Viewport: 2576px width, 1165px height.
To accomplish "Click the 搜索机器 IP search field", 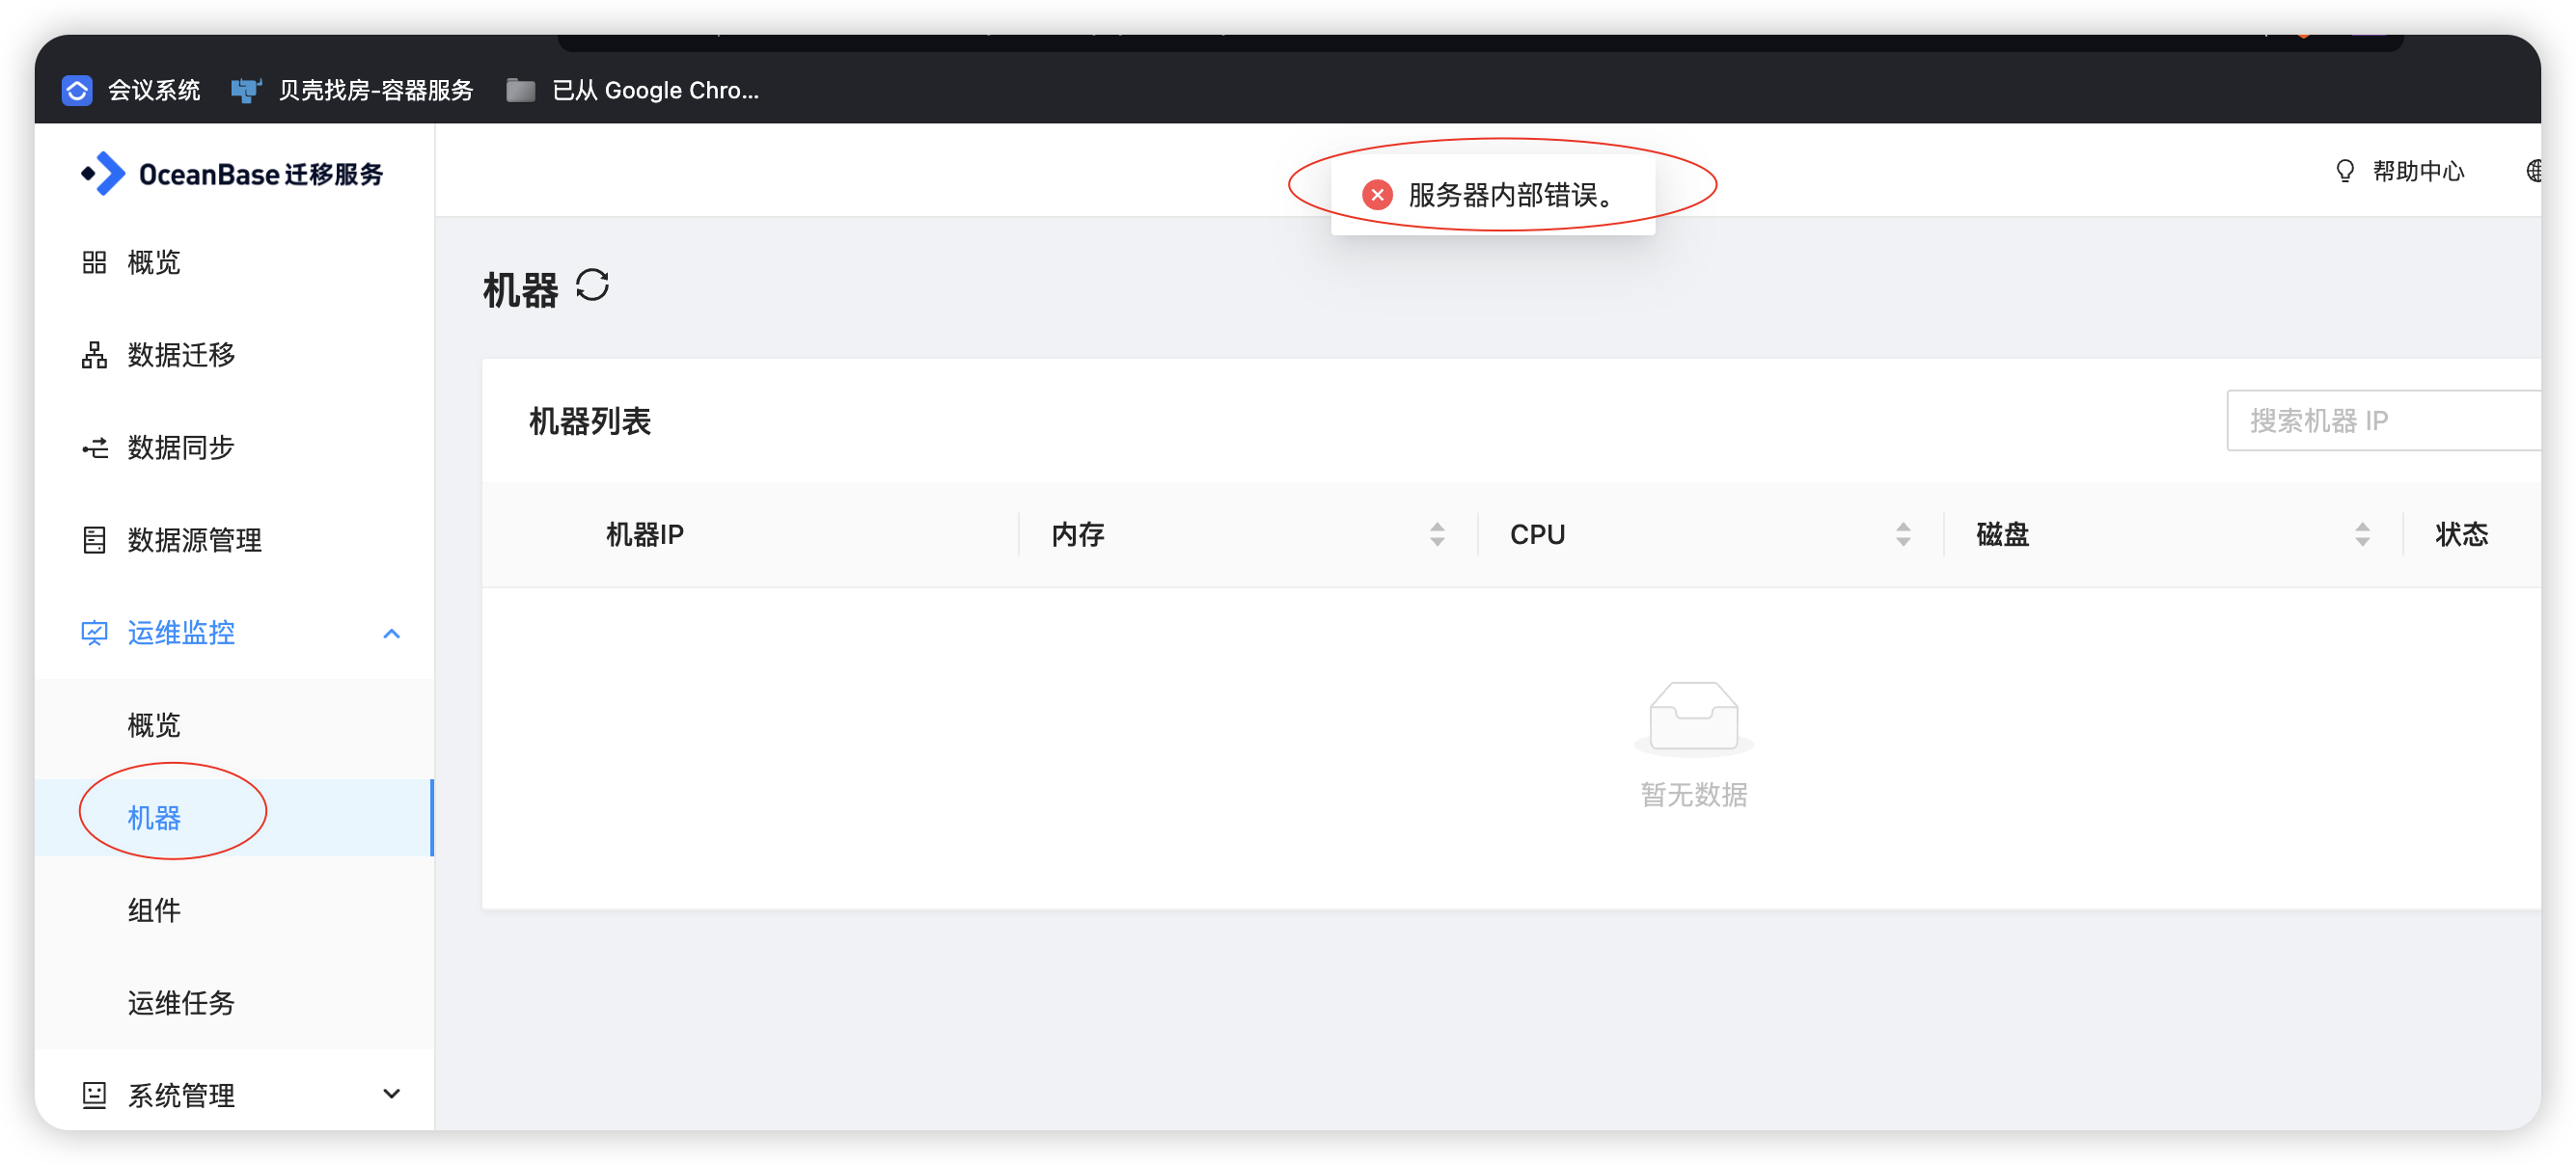I will (2384, 421).
